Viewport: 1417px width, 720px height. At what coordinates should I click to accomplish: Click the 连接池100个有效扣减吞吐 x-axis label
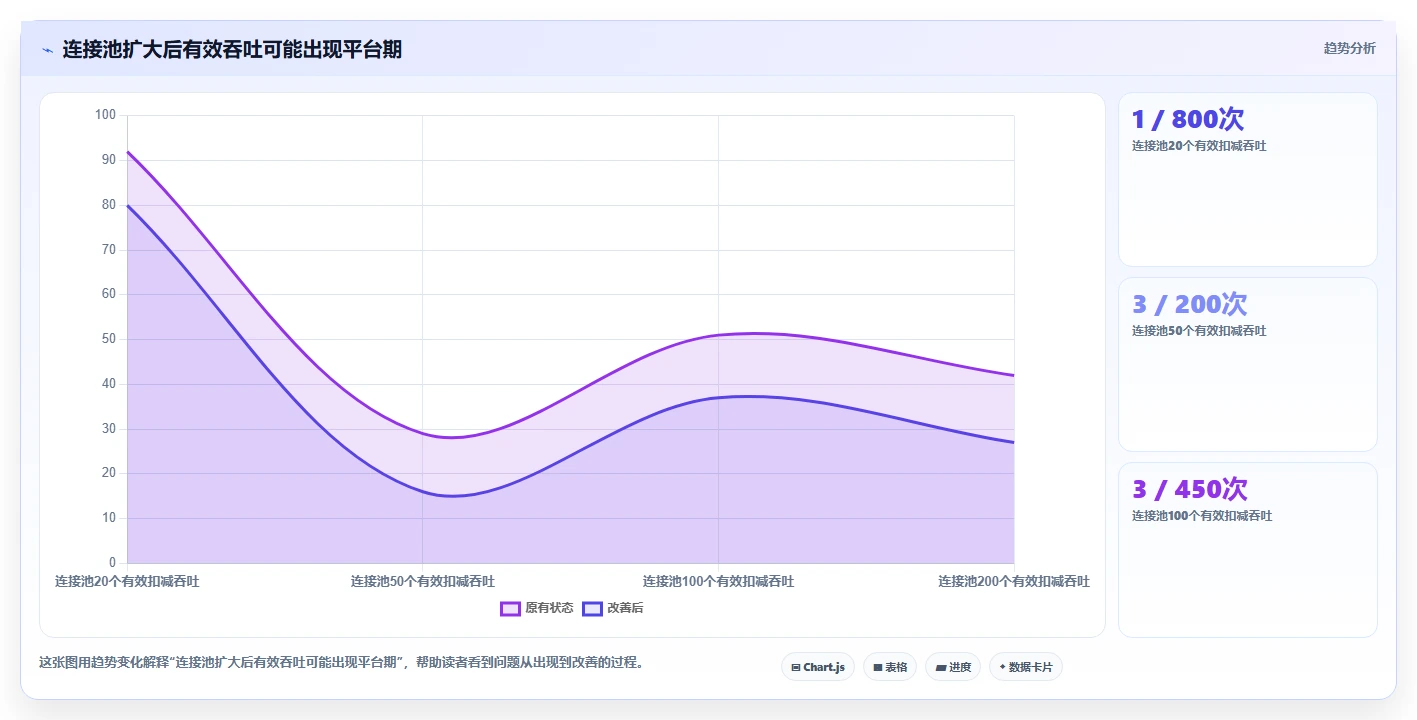718,581
